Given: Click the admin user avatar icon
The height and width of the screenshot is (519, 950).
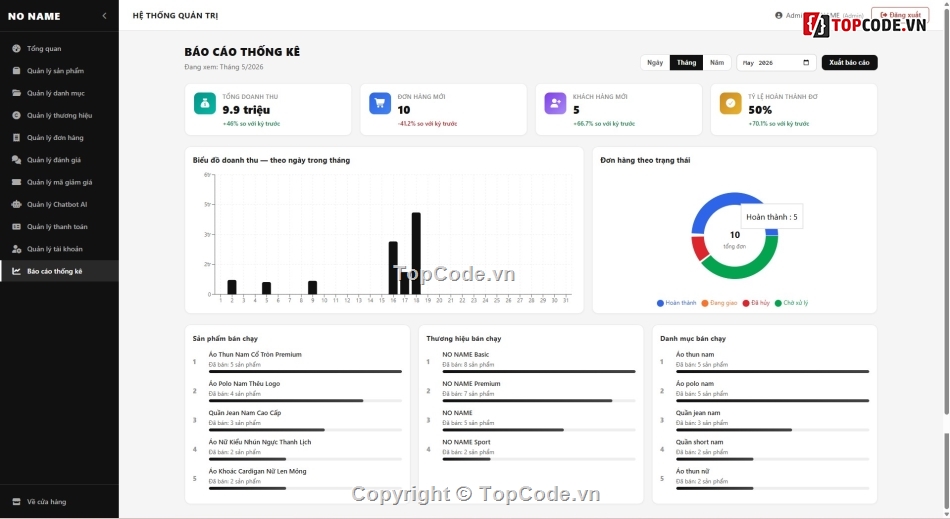Looking at the screenshot, I should (779, 15).
